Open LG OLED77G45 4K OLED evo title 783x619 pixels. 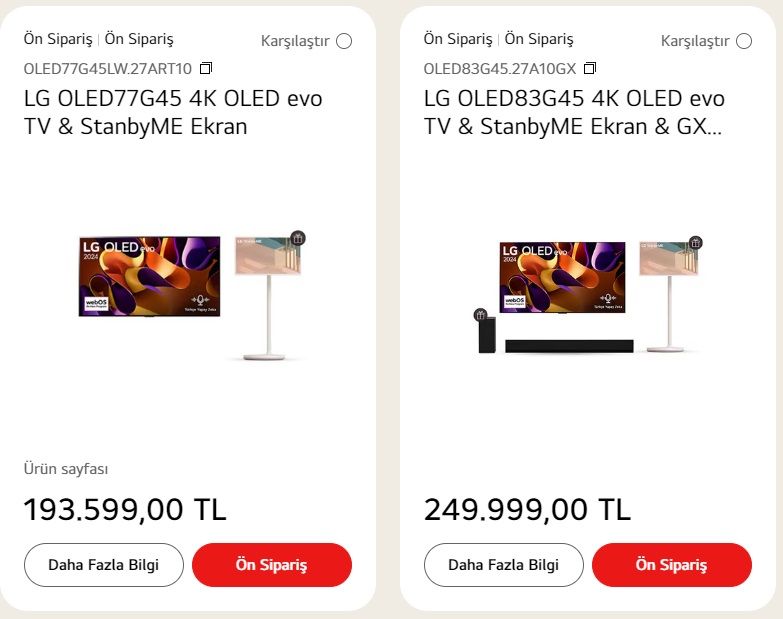[173, 112]
